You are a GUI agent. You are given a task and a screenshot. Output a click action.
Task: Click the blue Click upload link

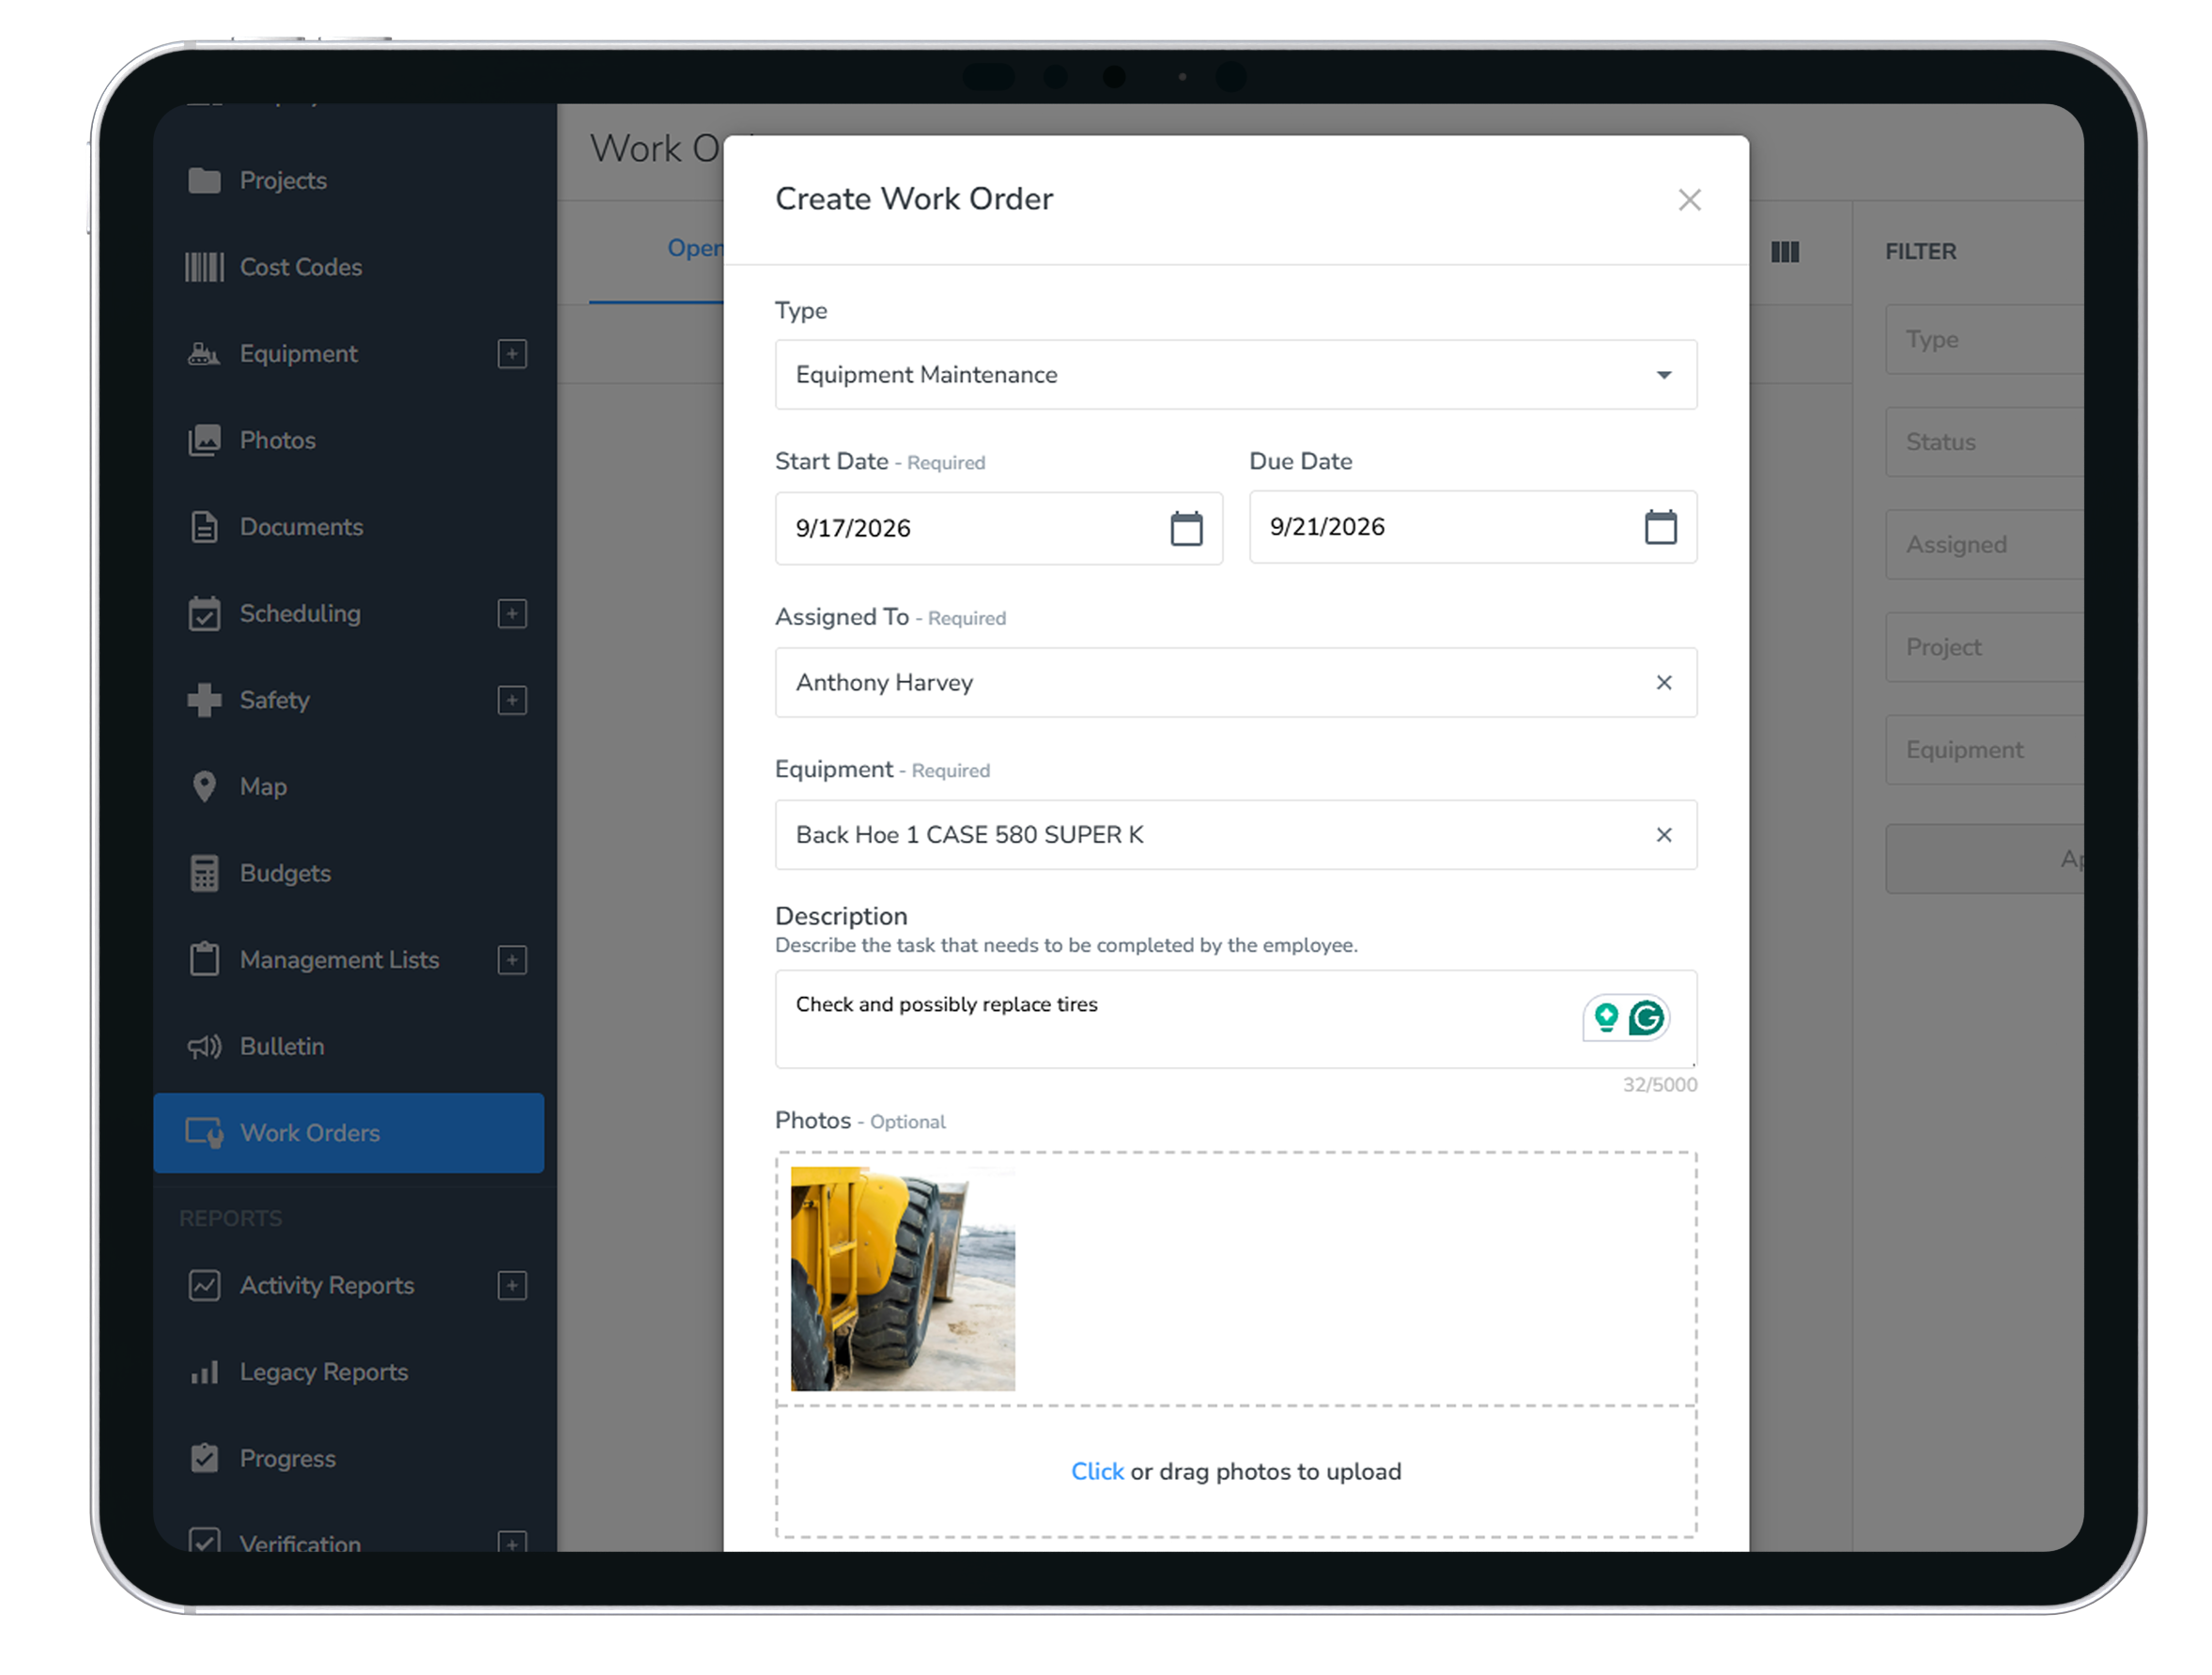tap(1097, 1471)
